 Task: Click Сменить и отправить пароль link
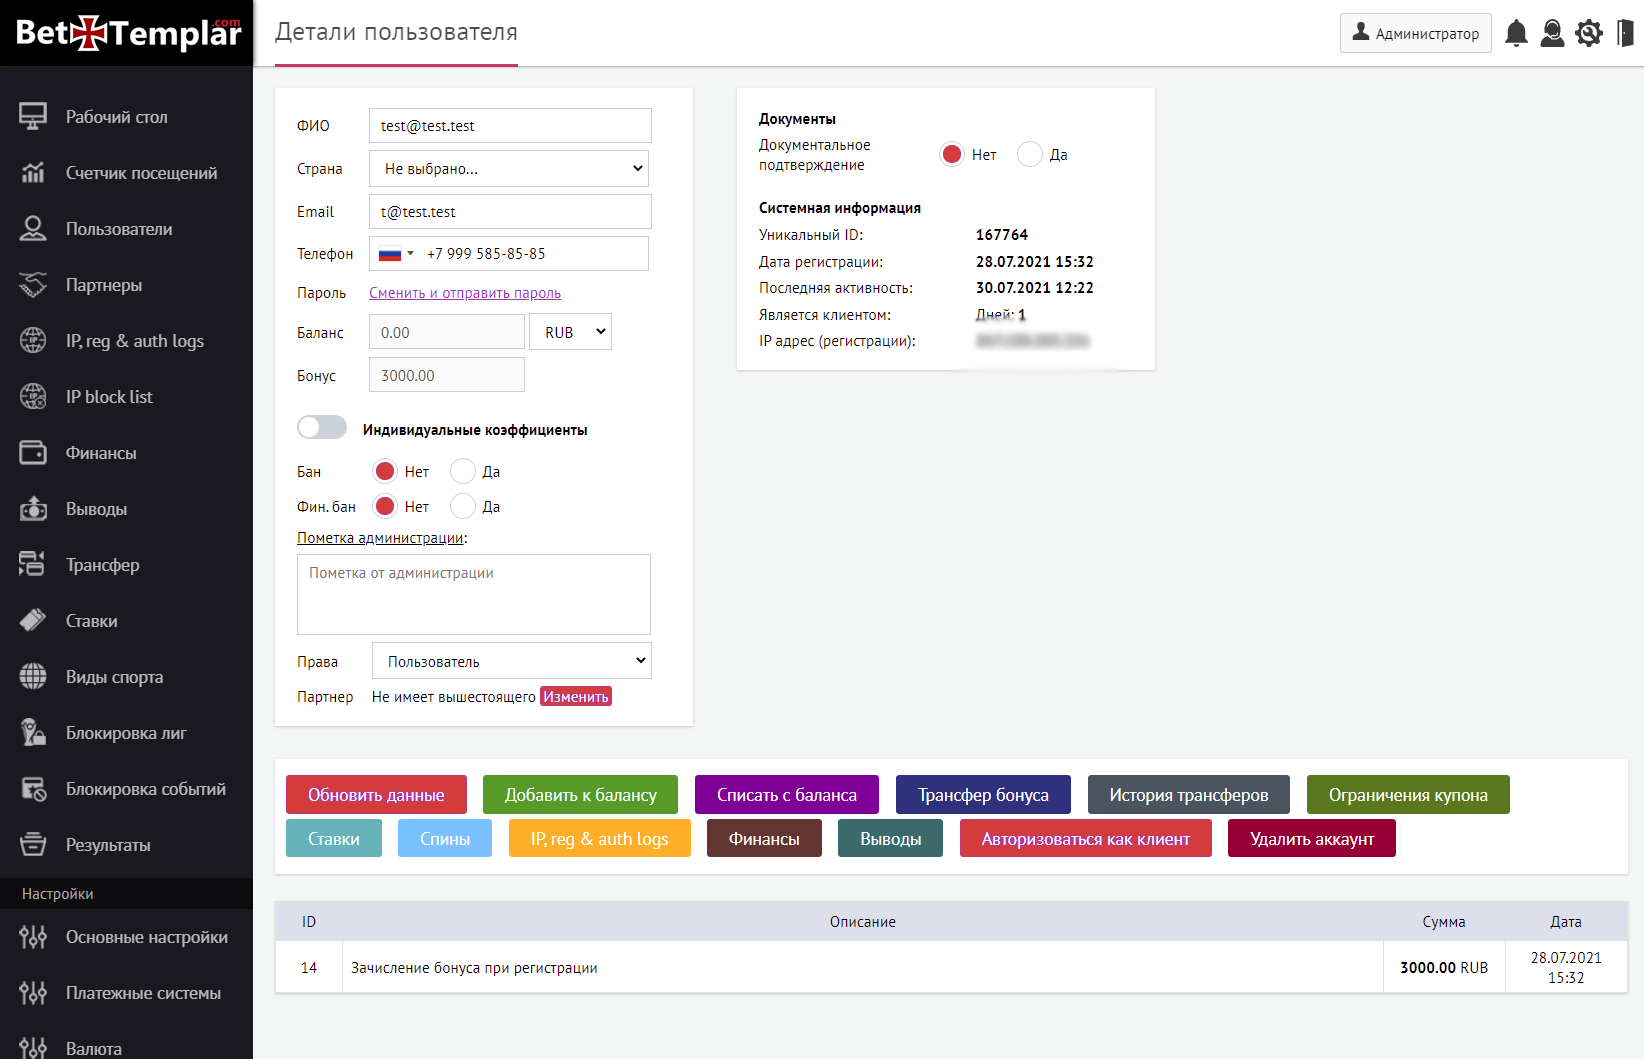pos(465,293)
